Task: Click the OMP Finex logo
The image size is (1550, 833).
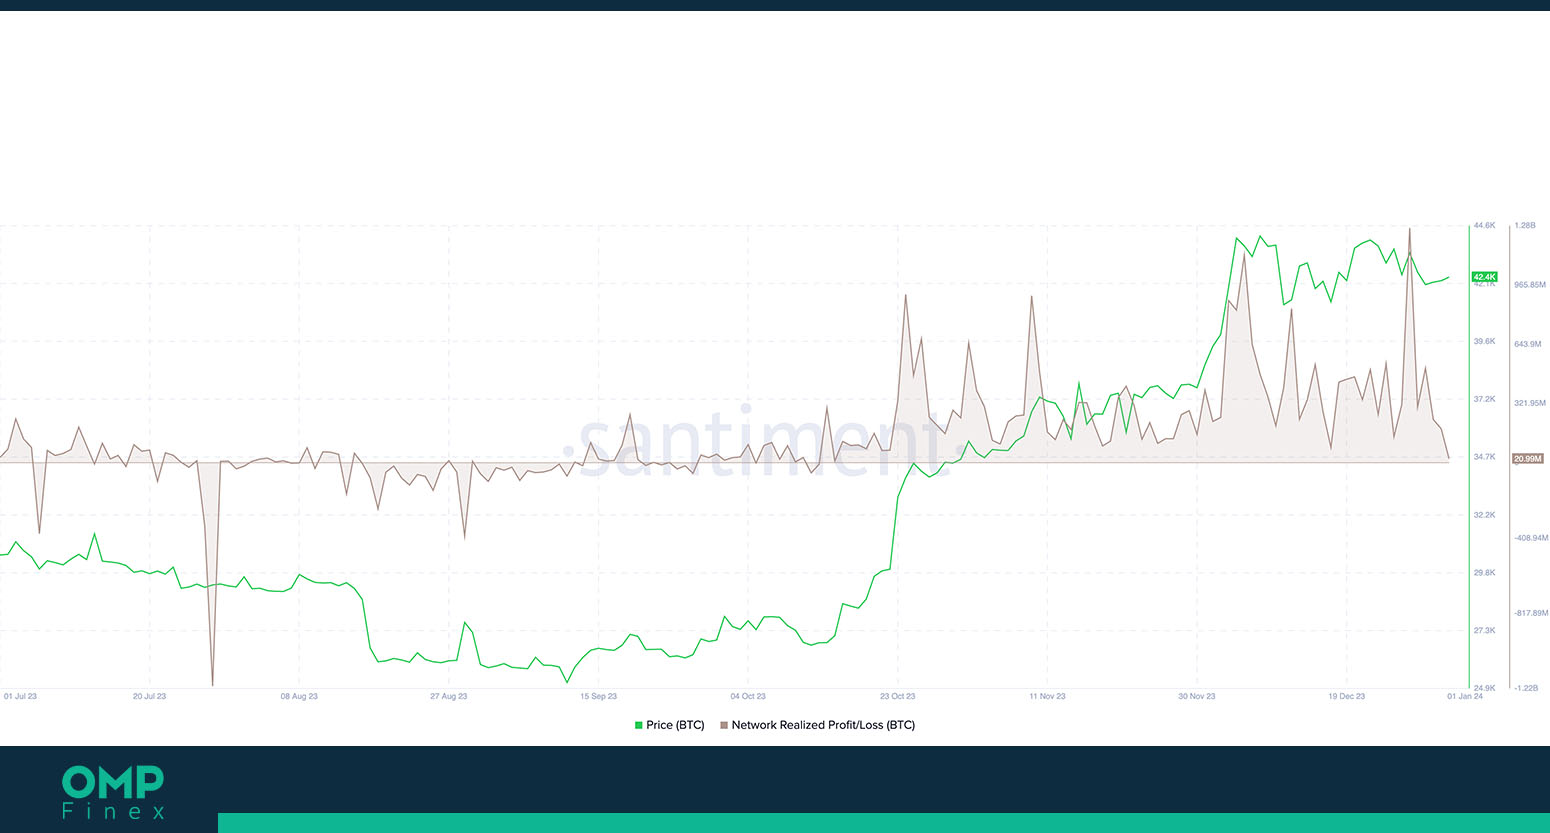Action: pyautogui.click(x=113, y=793)
